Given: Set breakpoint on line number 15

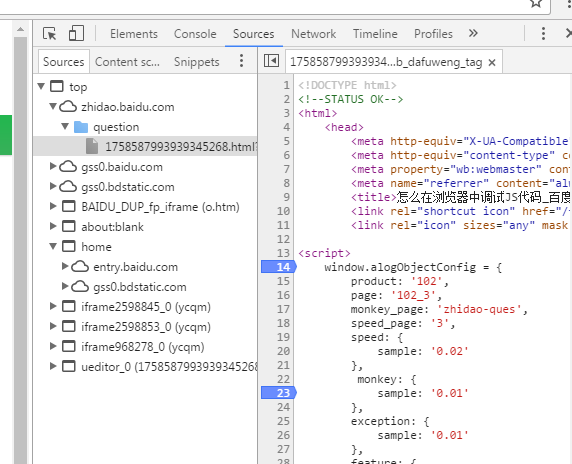Looking at the screenshot, I should 283,281.
